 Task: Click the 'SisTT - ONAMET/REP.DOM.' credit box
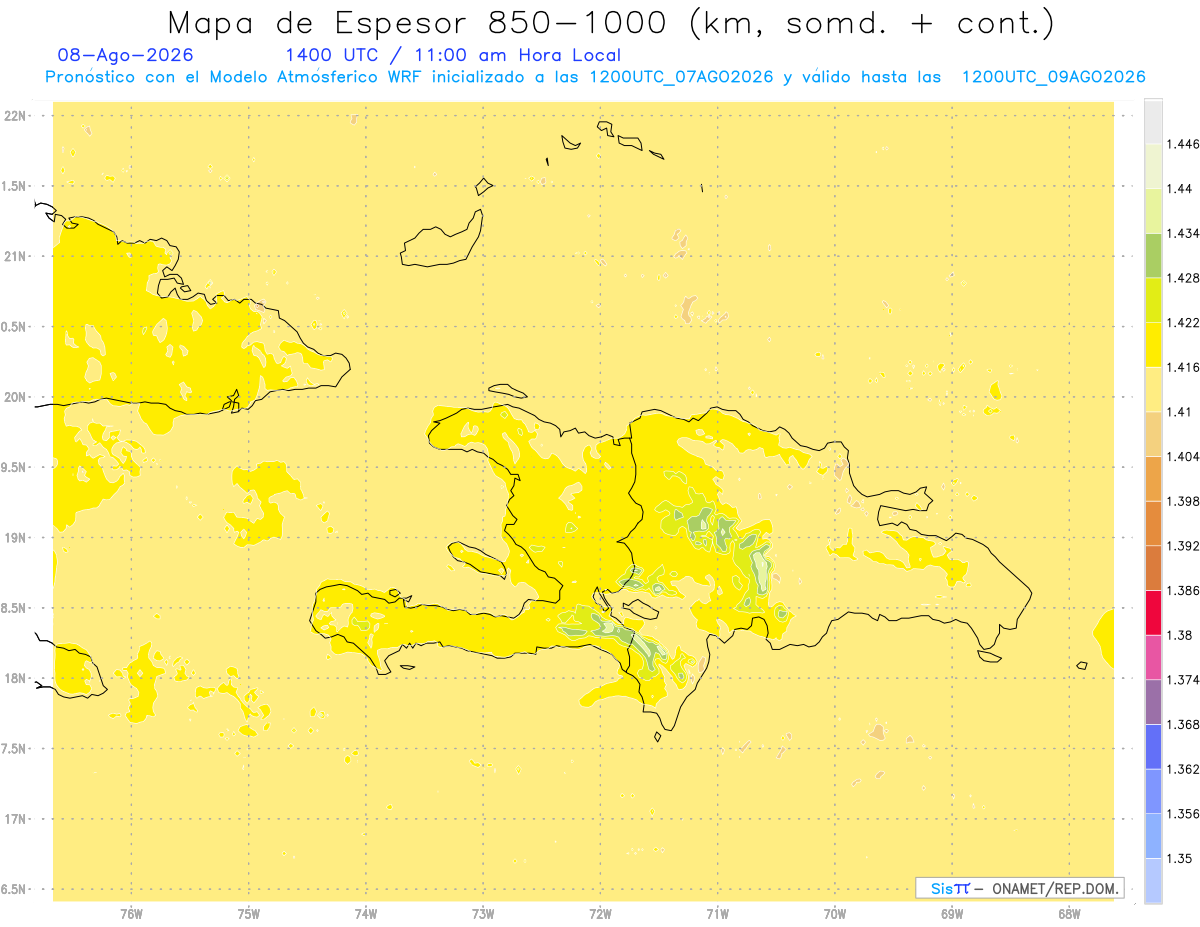click(x=1019, y=888)
